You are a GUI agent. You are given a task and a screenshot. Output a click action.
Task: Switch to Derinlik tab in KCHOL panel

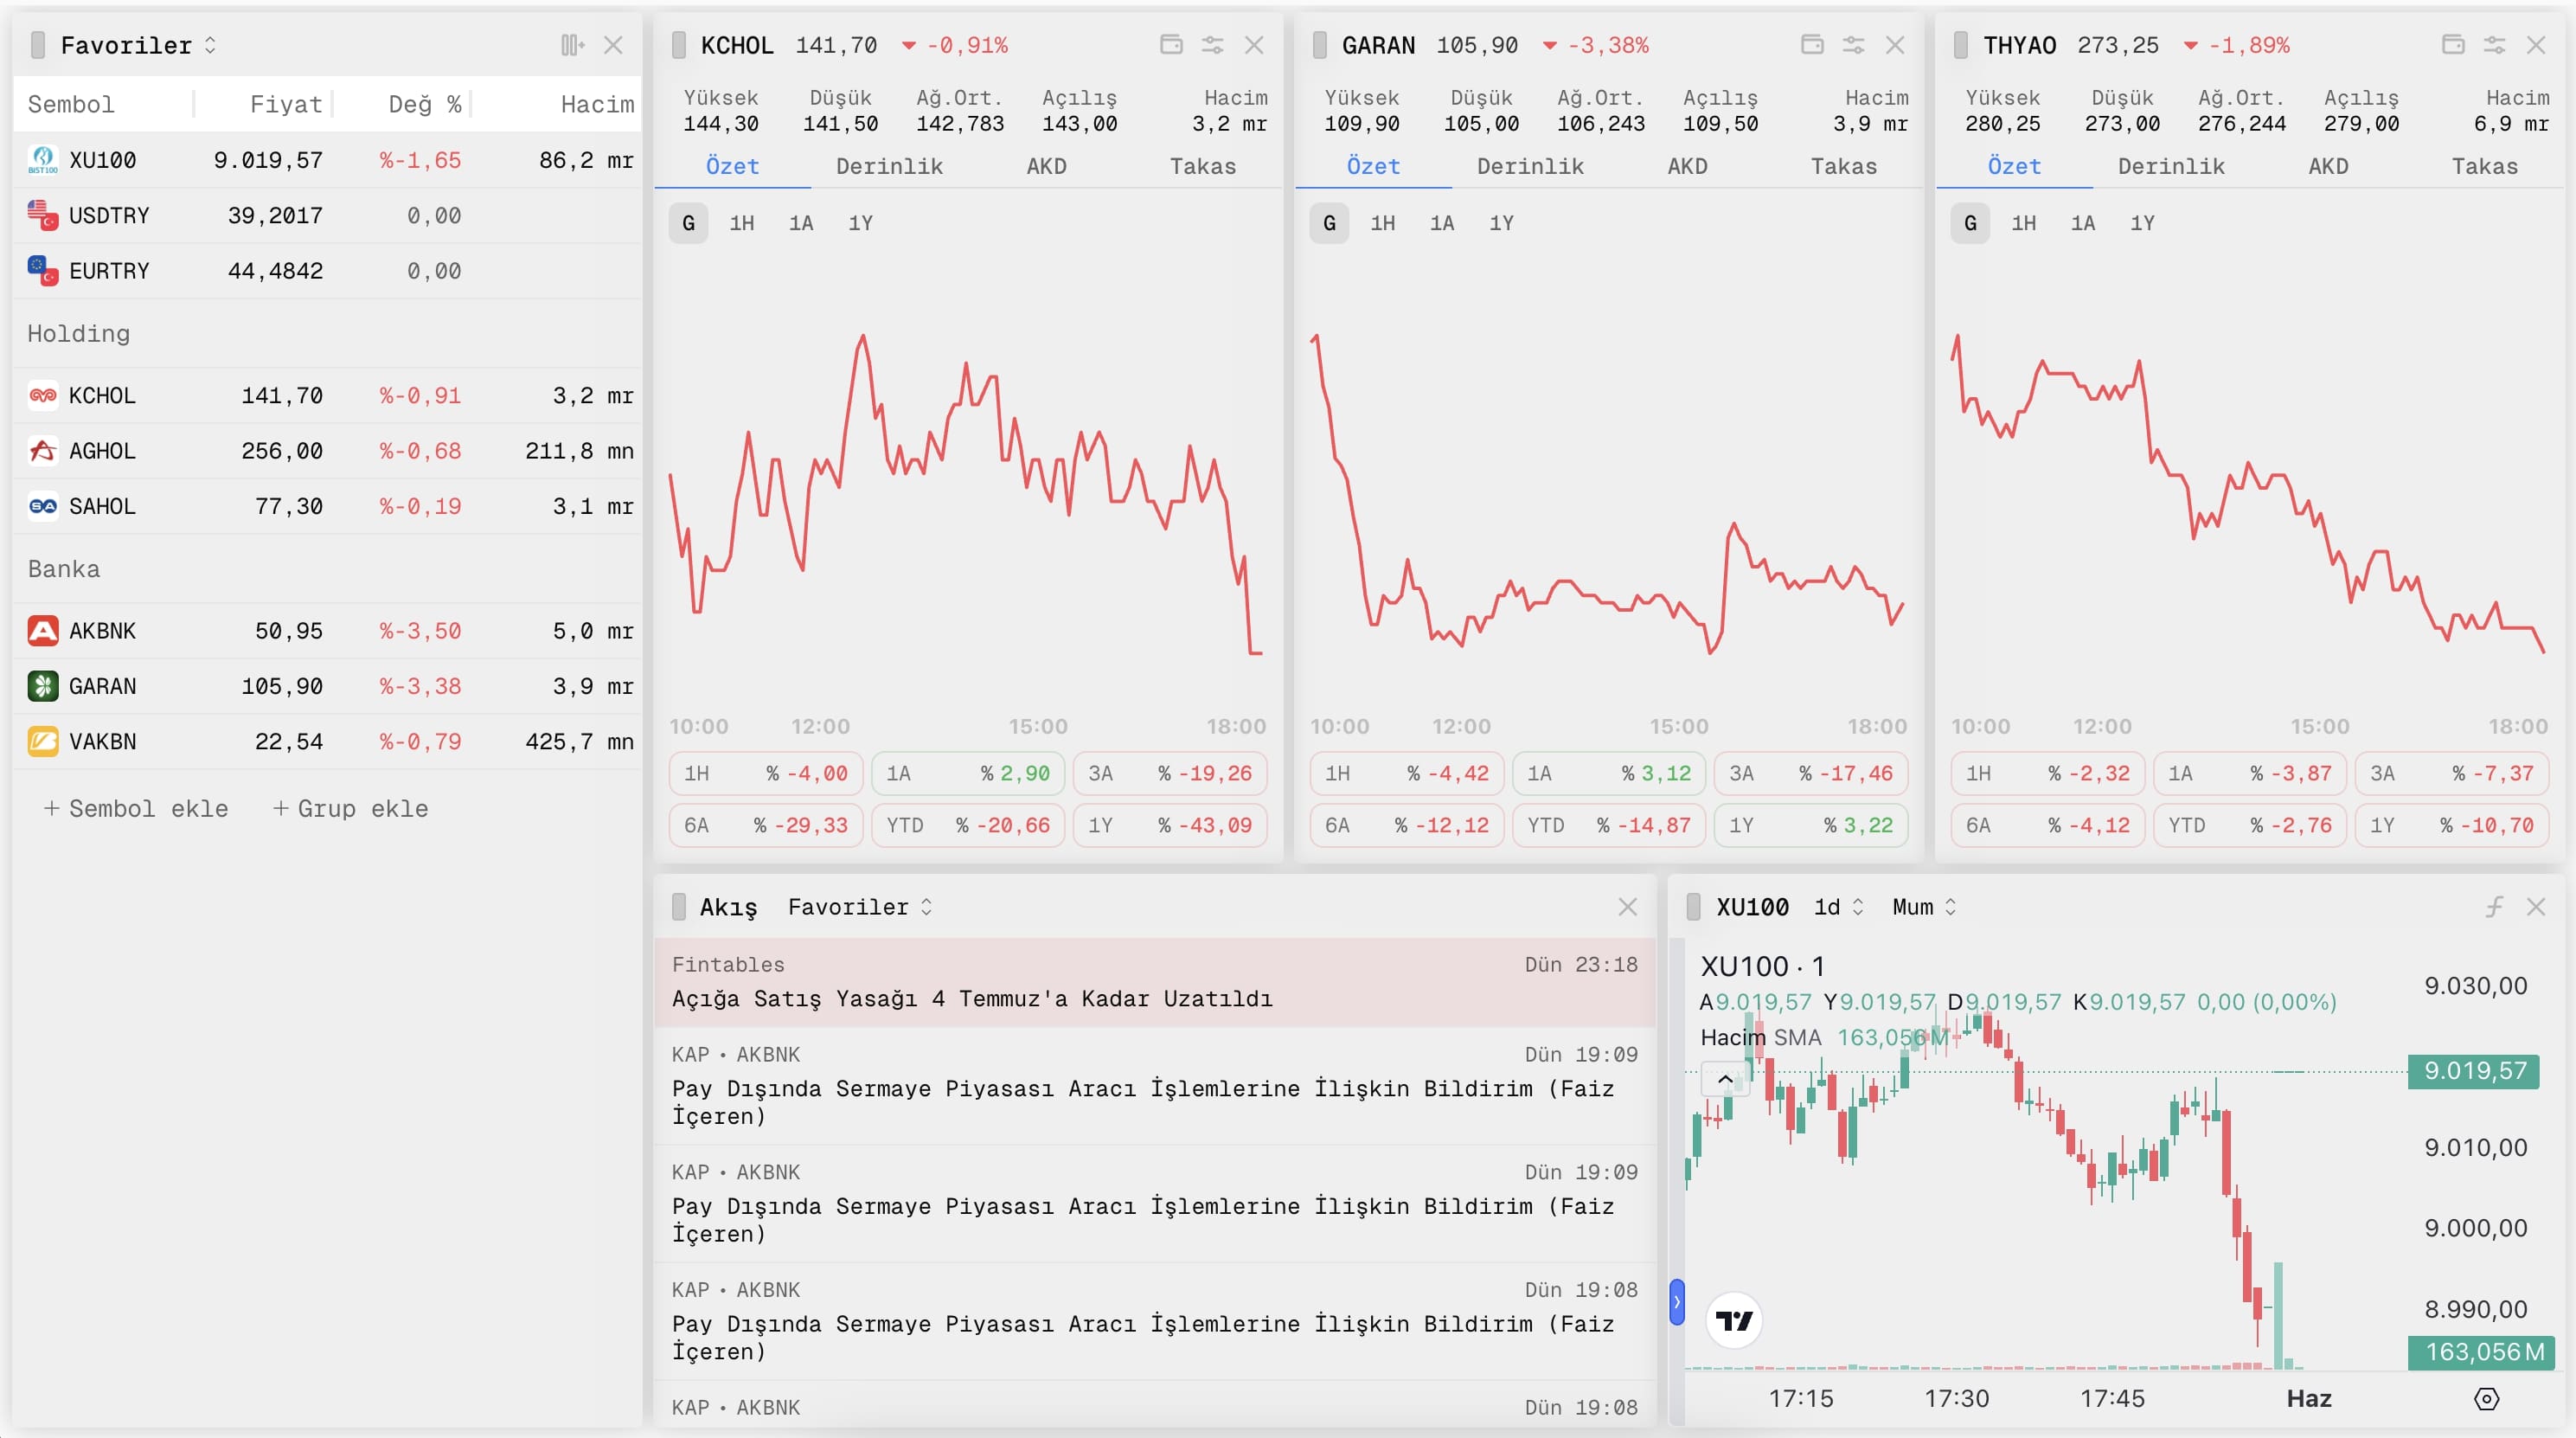coord(889,166)
